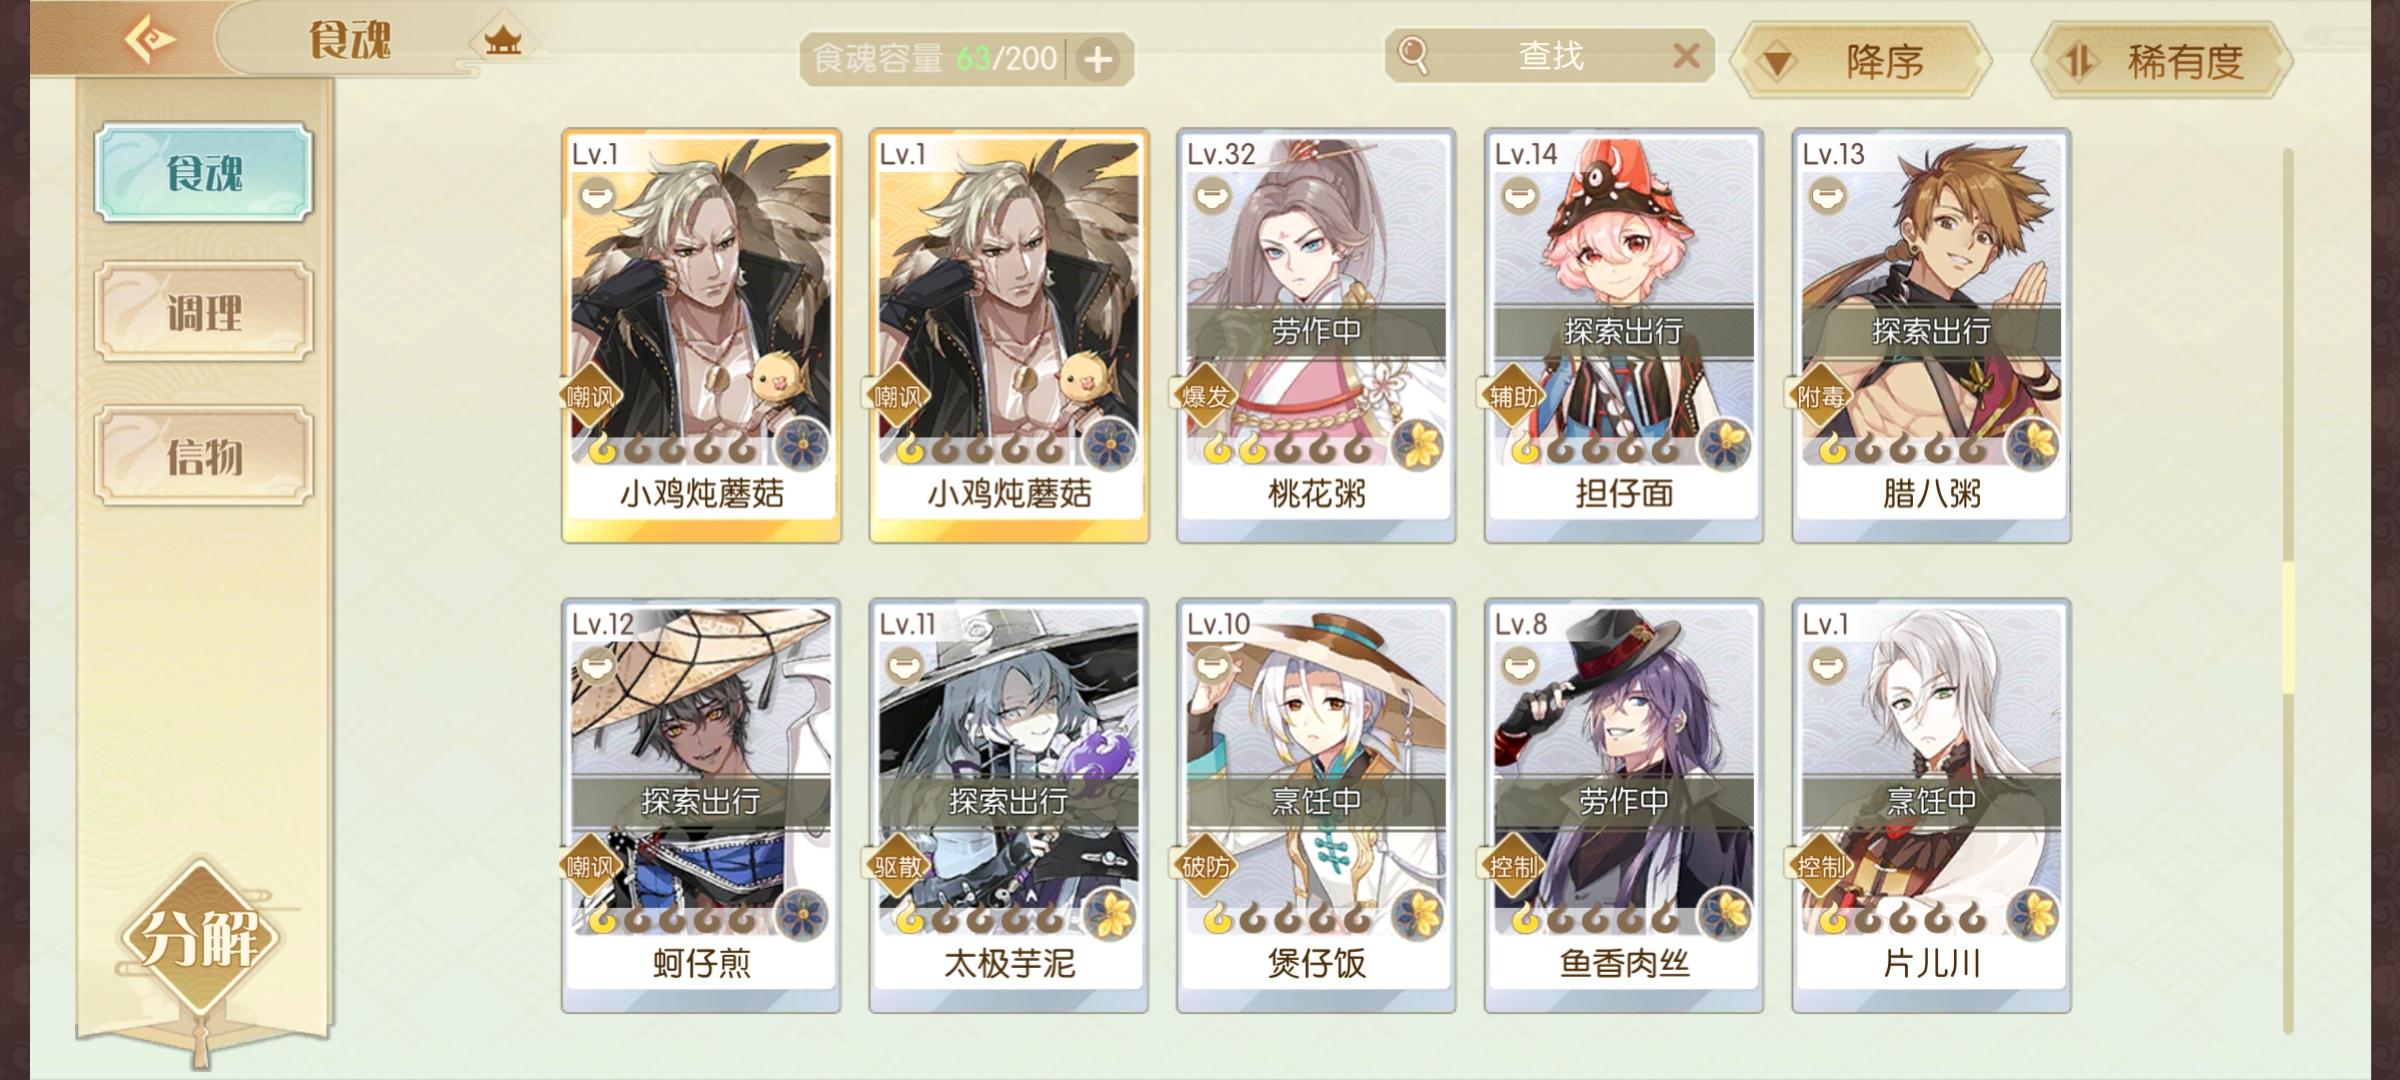The image size is (2400, 1080).
Task: Tap flower emblem on 担仔面 card
Action: coord(1725,444)
